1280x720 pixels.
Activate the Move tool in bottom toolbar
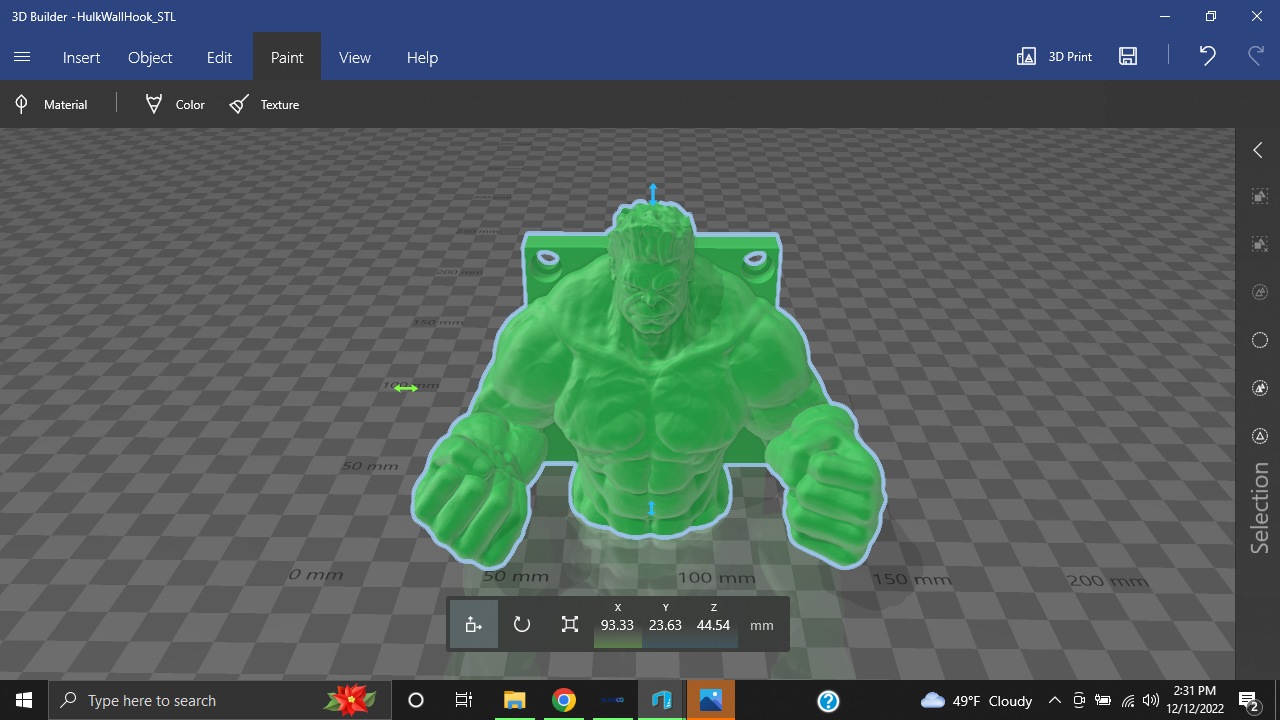(x=474, y=624)
